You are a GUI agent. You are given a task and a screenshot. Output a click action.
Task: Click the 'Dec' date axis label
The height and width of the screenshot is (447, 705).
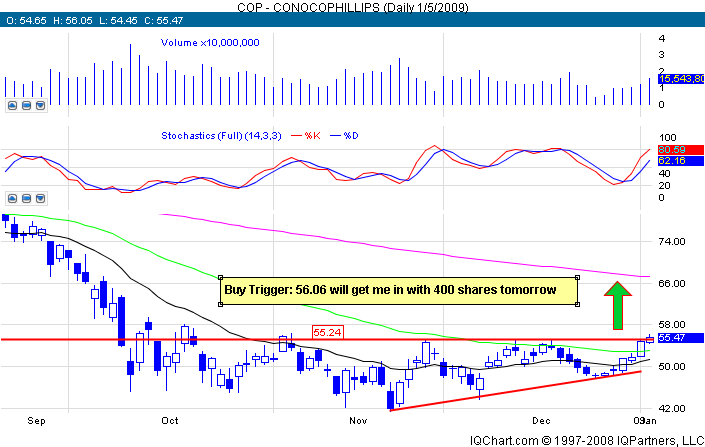541,421
